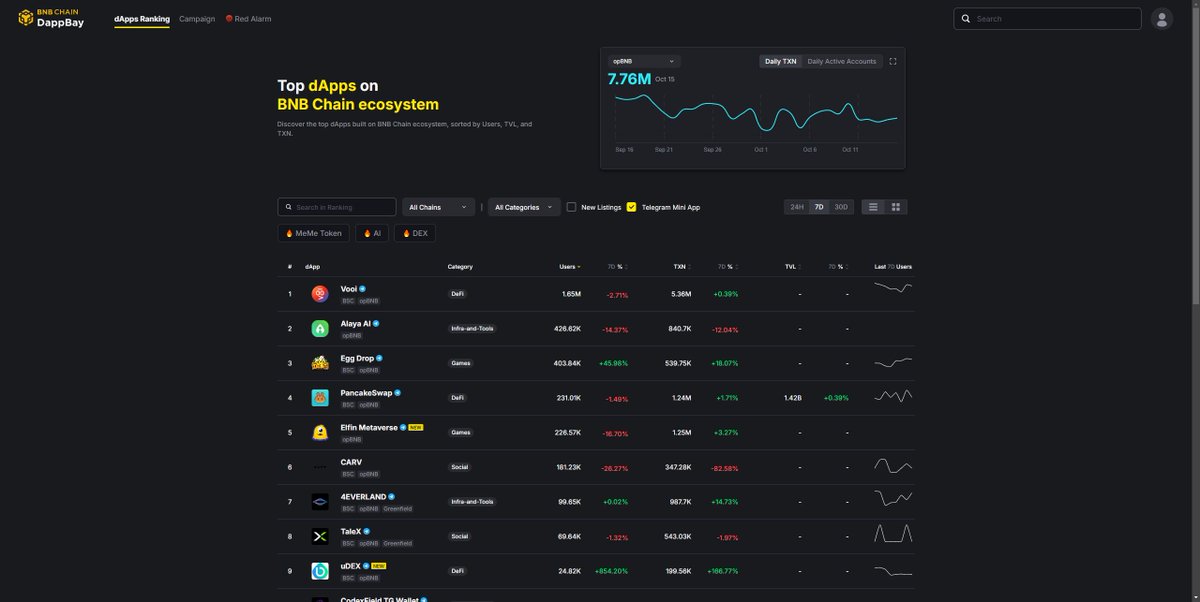Uncheck the Telegram Mini App checkbox

pos(631,207)
